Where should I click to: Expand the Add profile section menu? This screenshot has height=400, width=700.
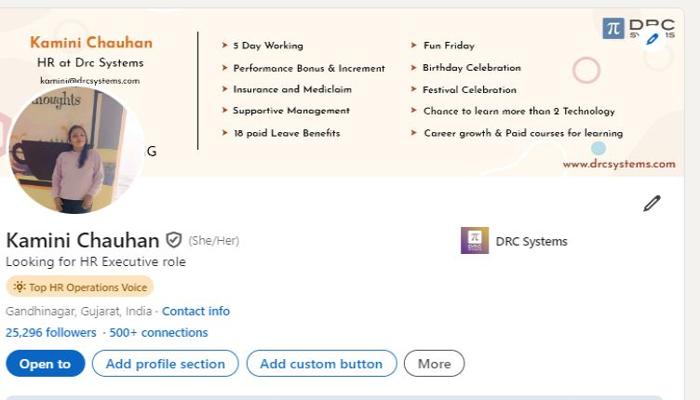165,364
